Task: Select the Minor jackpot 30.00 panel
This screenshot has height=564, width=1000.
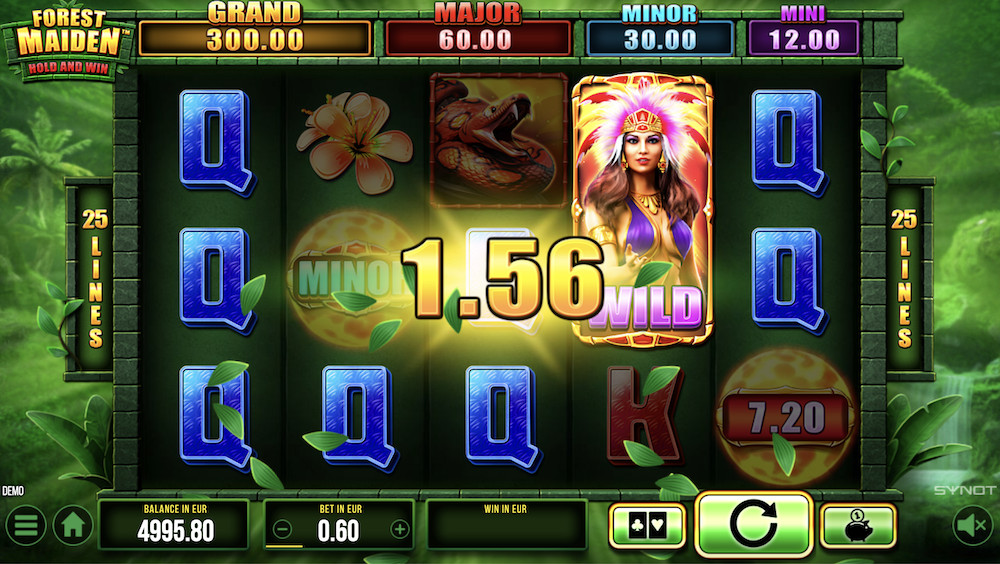Action: [x=659, y=38]
